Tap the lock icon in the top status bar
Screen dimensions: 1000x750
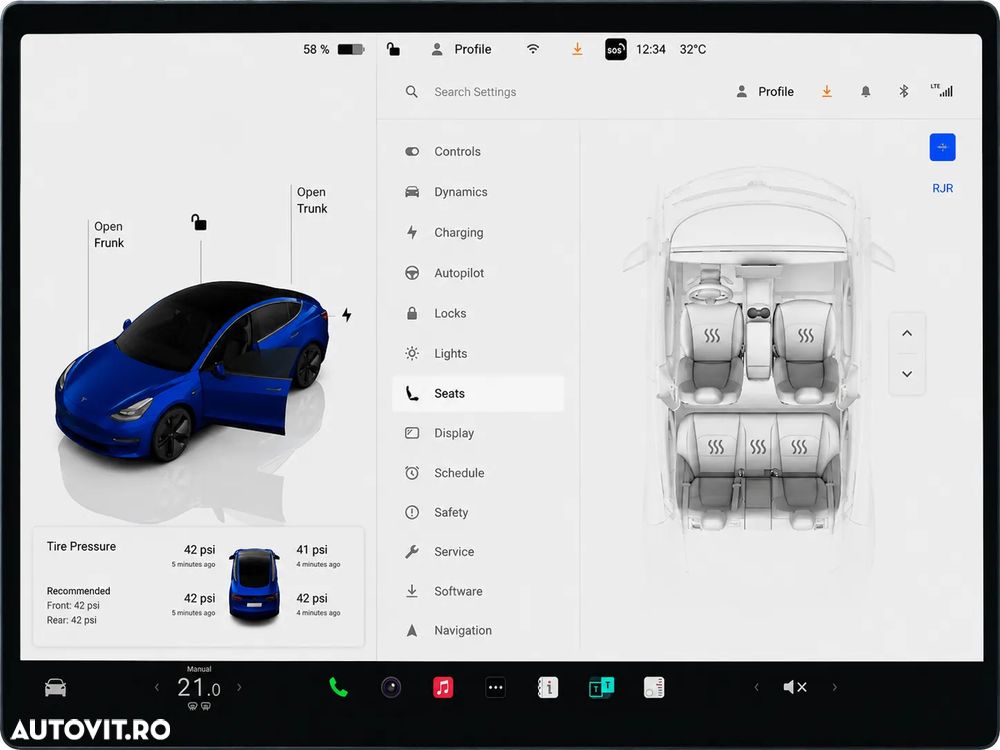(393, 49)
